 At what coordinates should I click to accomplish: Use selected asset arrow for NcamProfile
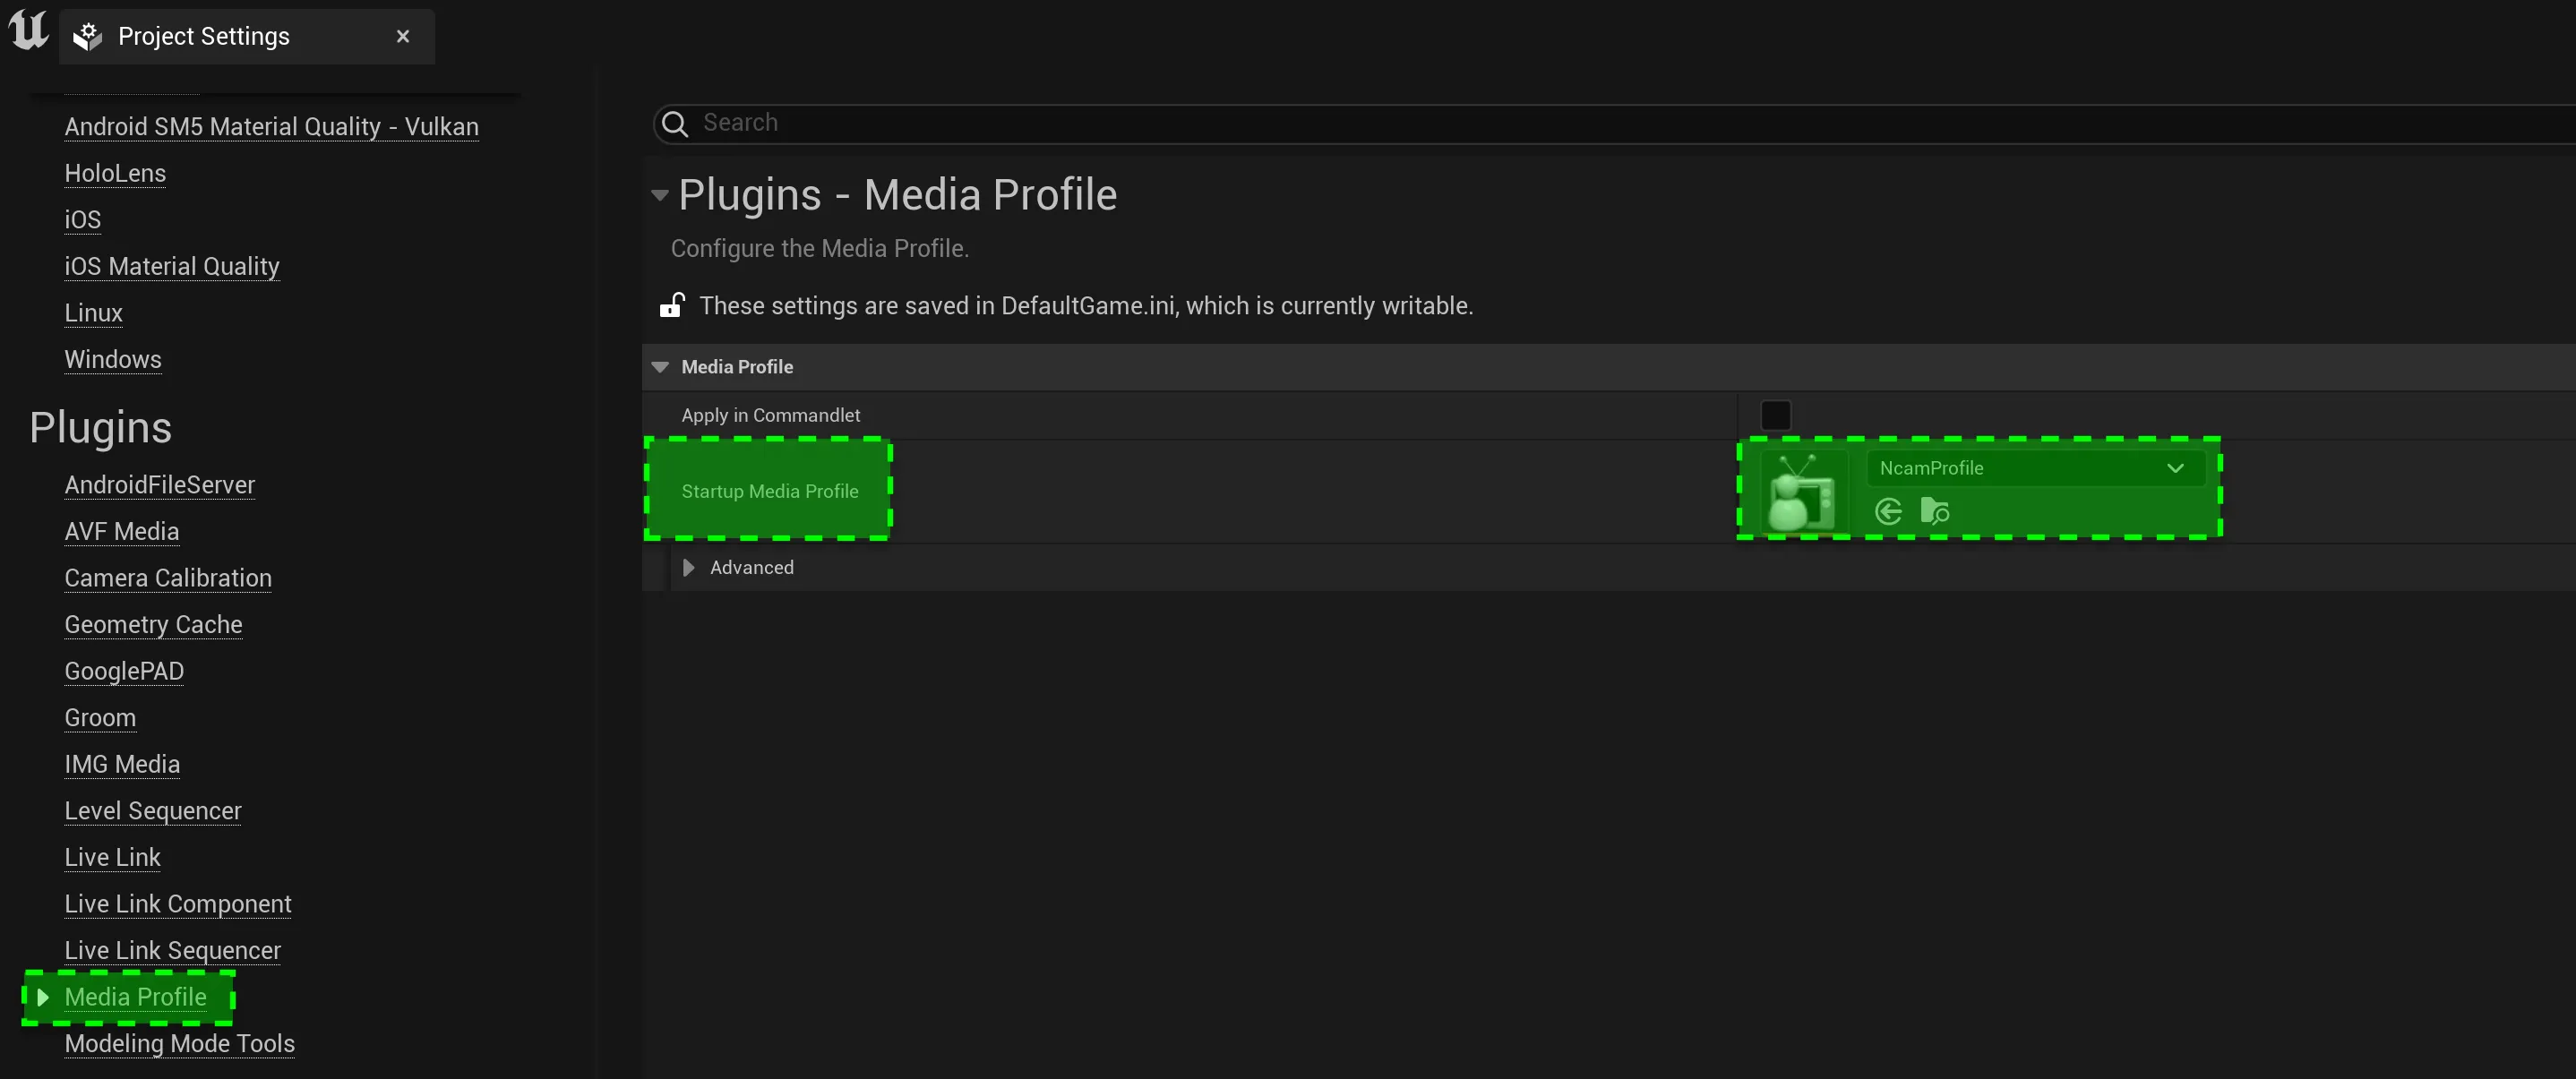pyautogui.click(x=1888, y=512)
